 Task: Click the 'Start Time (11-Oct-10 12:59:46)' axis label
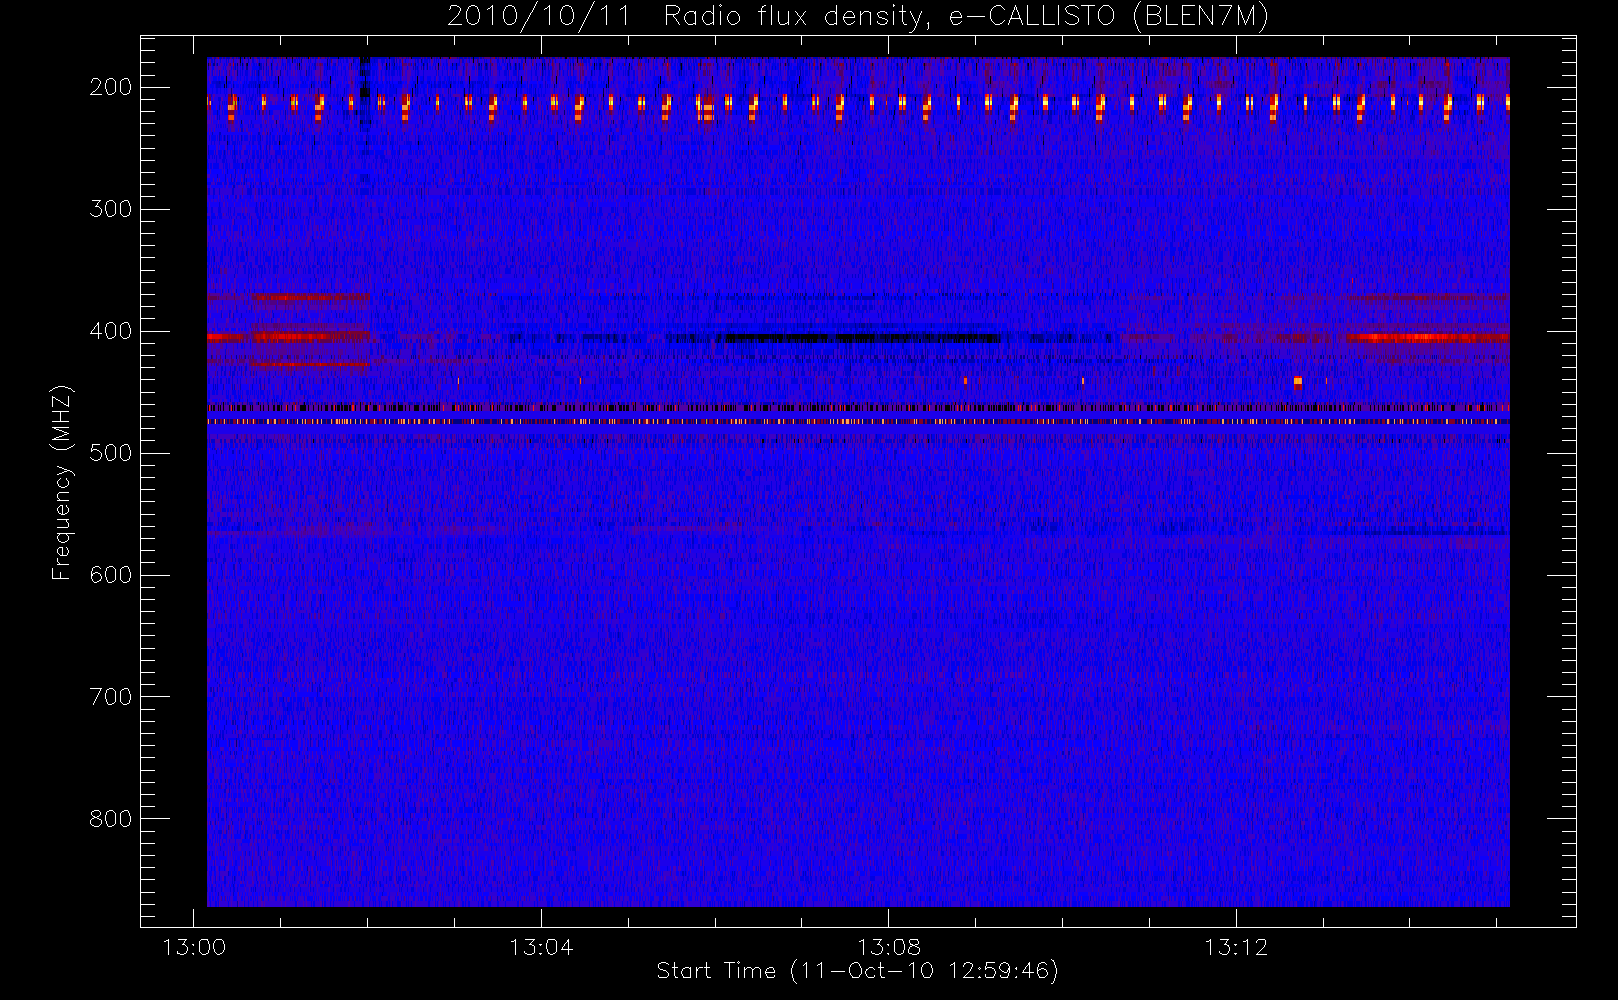click(857, 971)
